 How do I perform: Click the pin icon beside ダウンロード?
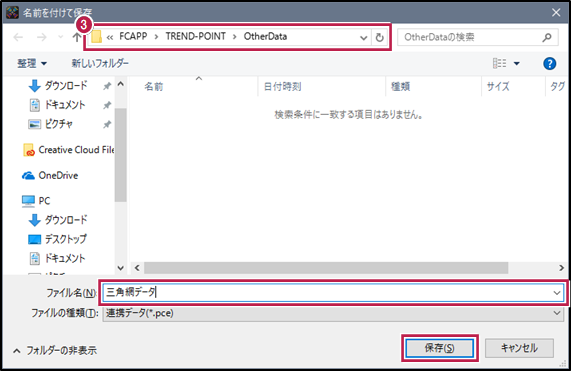(x=107, y=86)
